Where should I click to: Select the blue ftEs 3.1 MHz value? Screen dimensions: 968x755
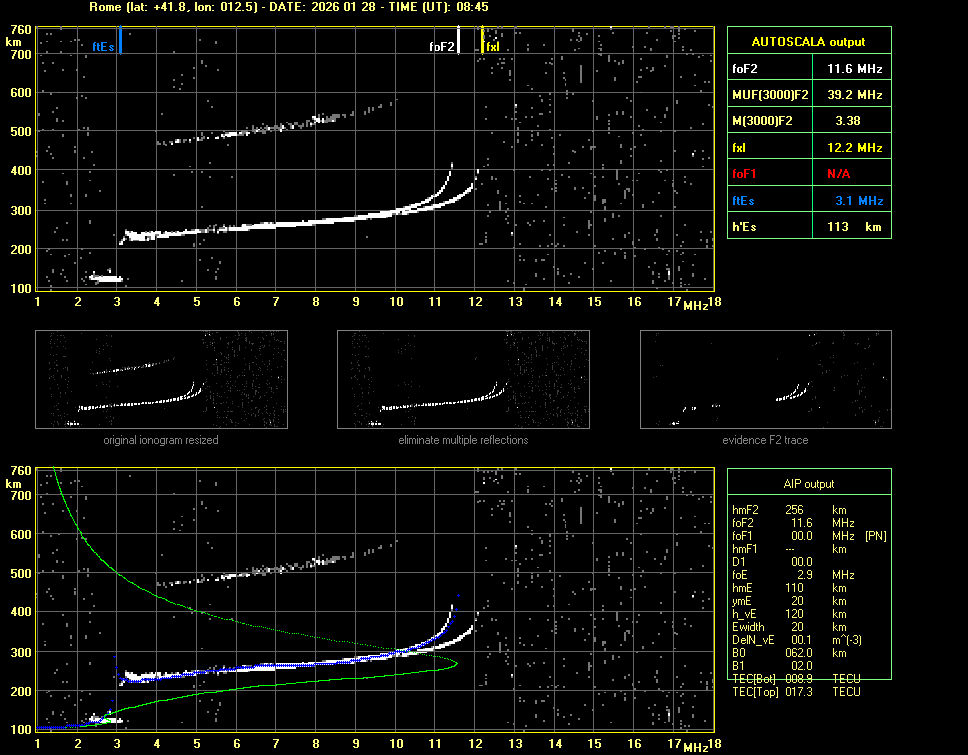coord(858,201)
